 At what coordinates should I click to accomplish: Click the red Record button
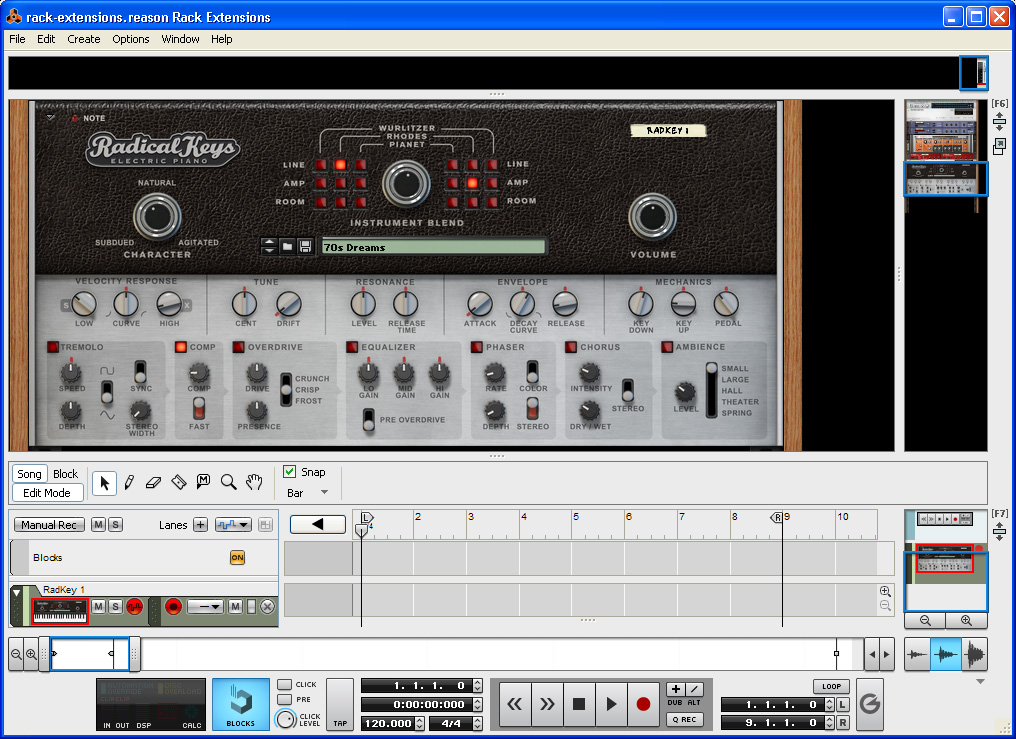pos(643,703)
